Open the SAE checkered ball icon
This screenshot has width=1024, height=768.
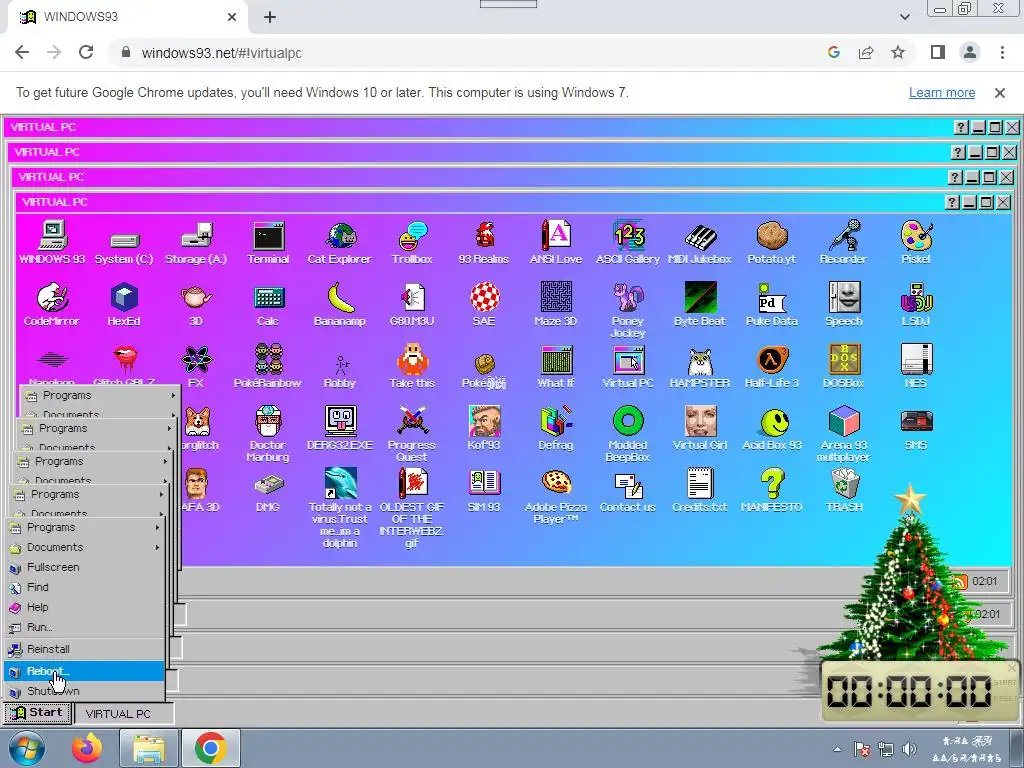pos(484,304)
